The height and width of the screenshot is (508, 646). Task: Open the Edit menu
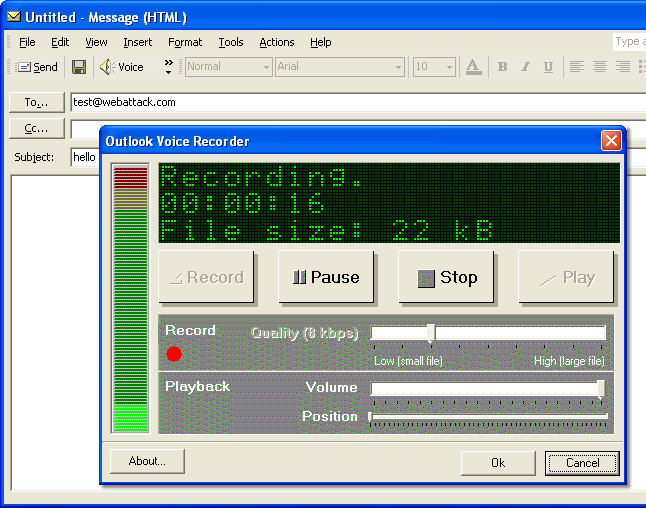(x=60, y=42)
